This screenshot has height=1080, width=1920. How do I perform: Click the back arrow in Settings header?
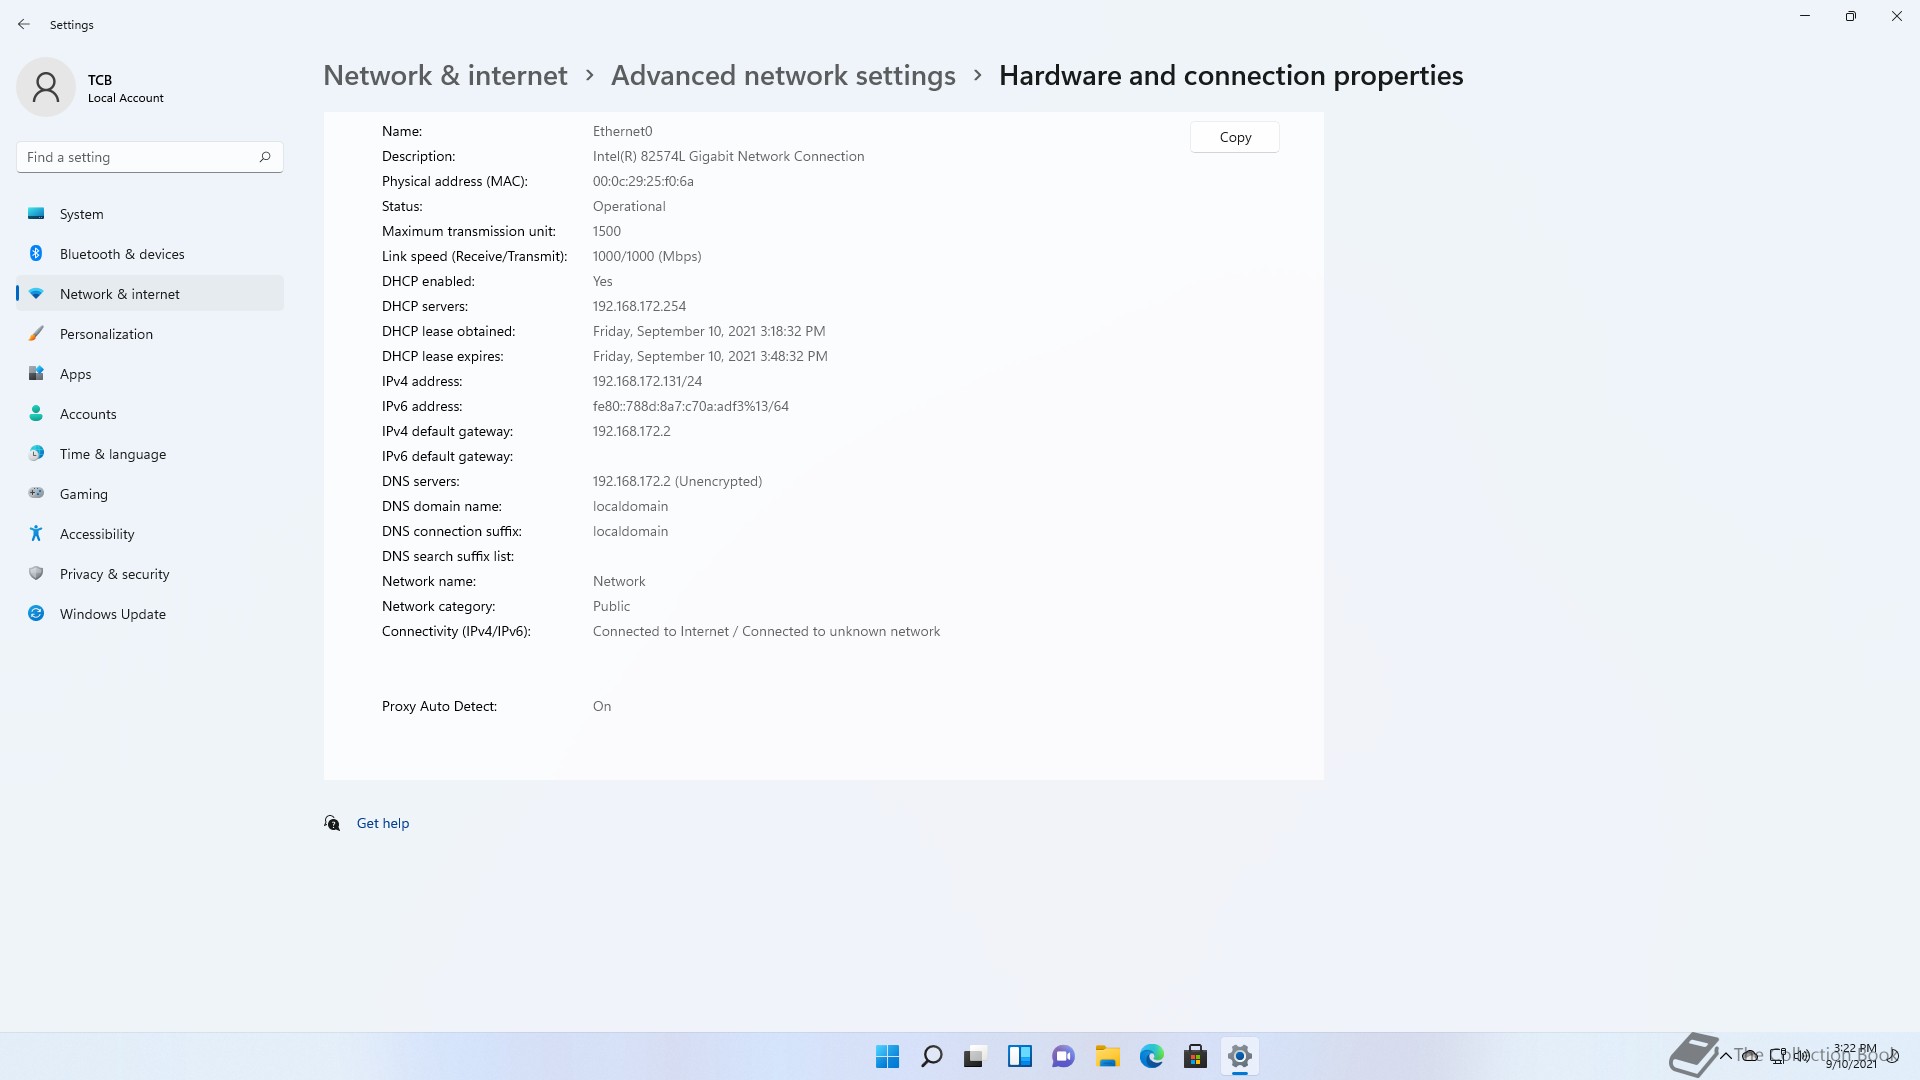coord(24,24)
